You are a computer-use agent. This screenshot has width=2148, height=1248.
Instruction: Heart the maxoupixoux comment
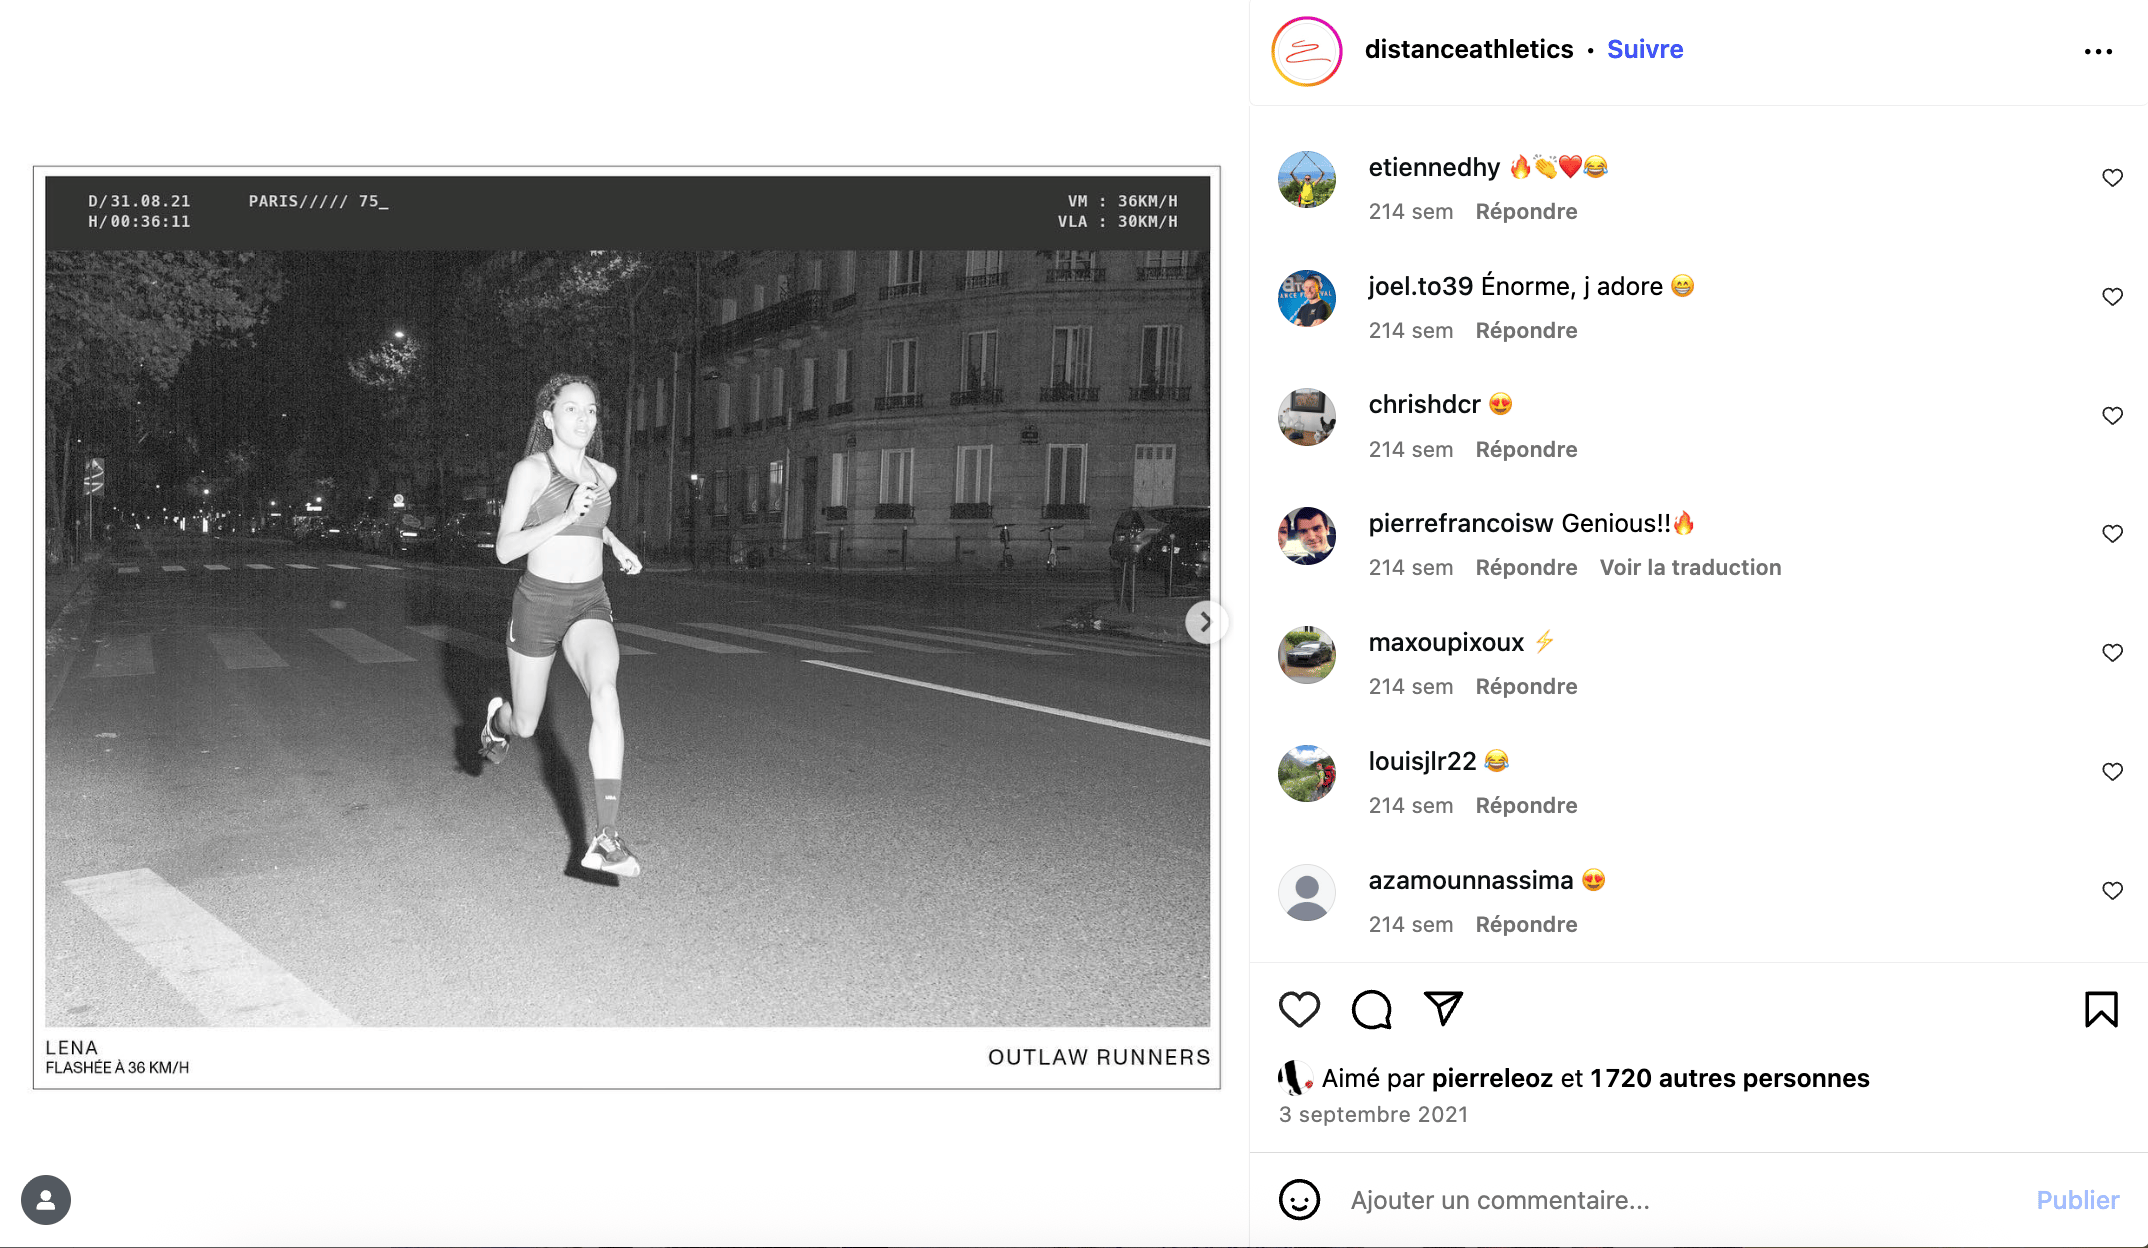coord(2112,653)
